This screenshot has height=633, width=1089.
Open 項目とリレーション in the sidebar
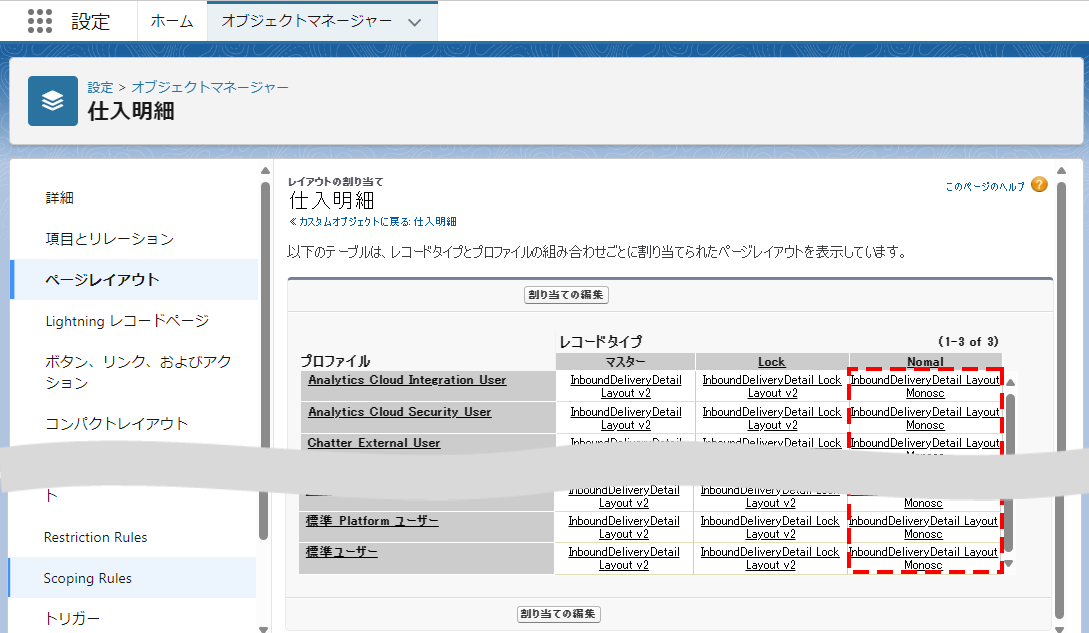pos(109,239)
